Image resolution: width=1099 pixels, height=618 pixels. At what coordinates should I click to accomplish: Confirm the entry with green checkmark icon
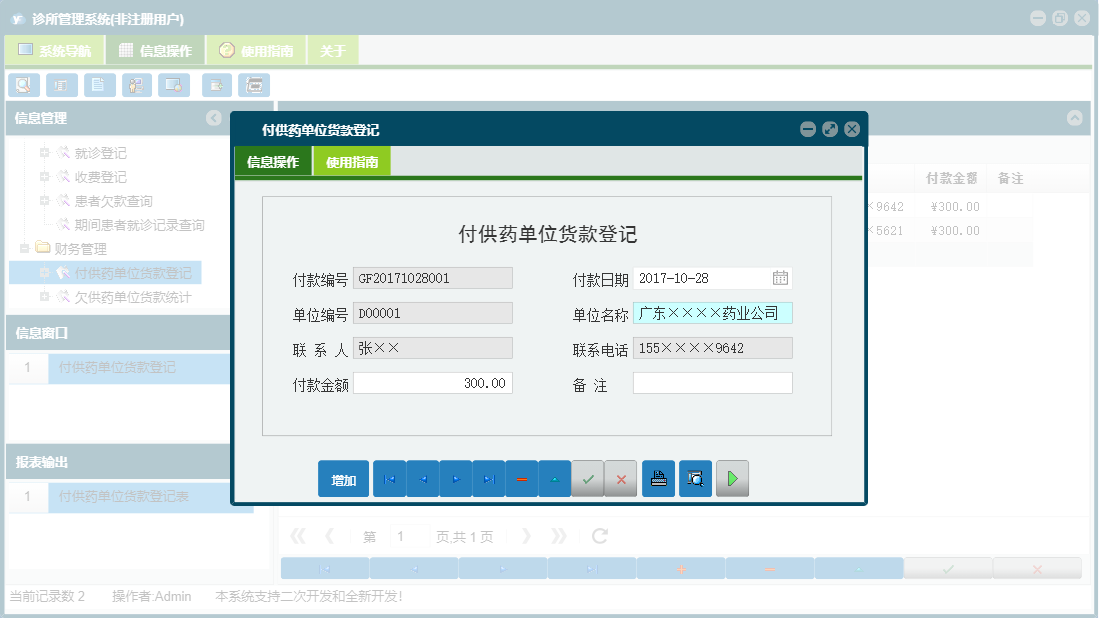coord(587,478)
